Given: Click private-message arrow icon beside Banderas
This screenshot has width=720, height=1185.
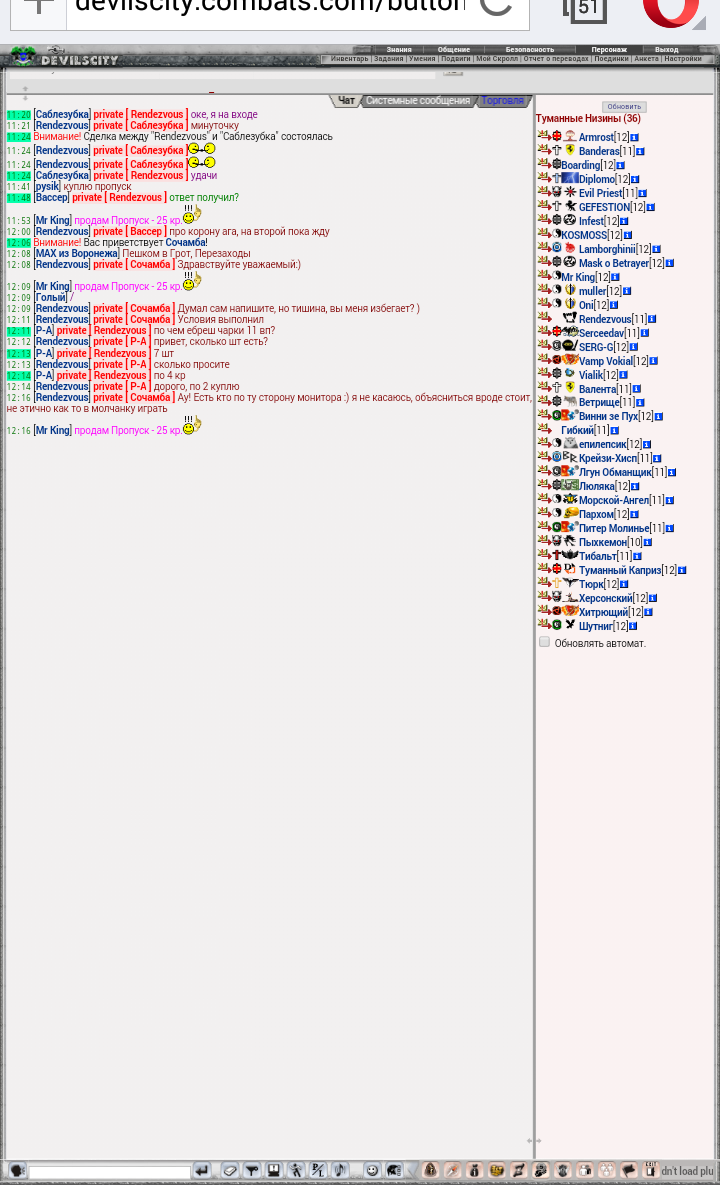Looking at the screenshot, I should point(543,150).
